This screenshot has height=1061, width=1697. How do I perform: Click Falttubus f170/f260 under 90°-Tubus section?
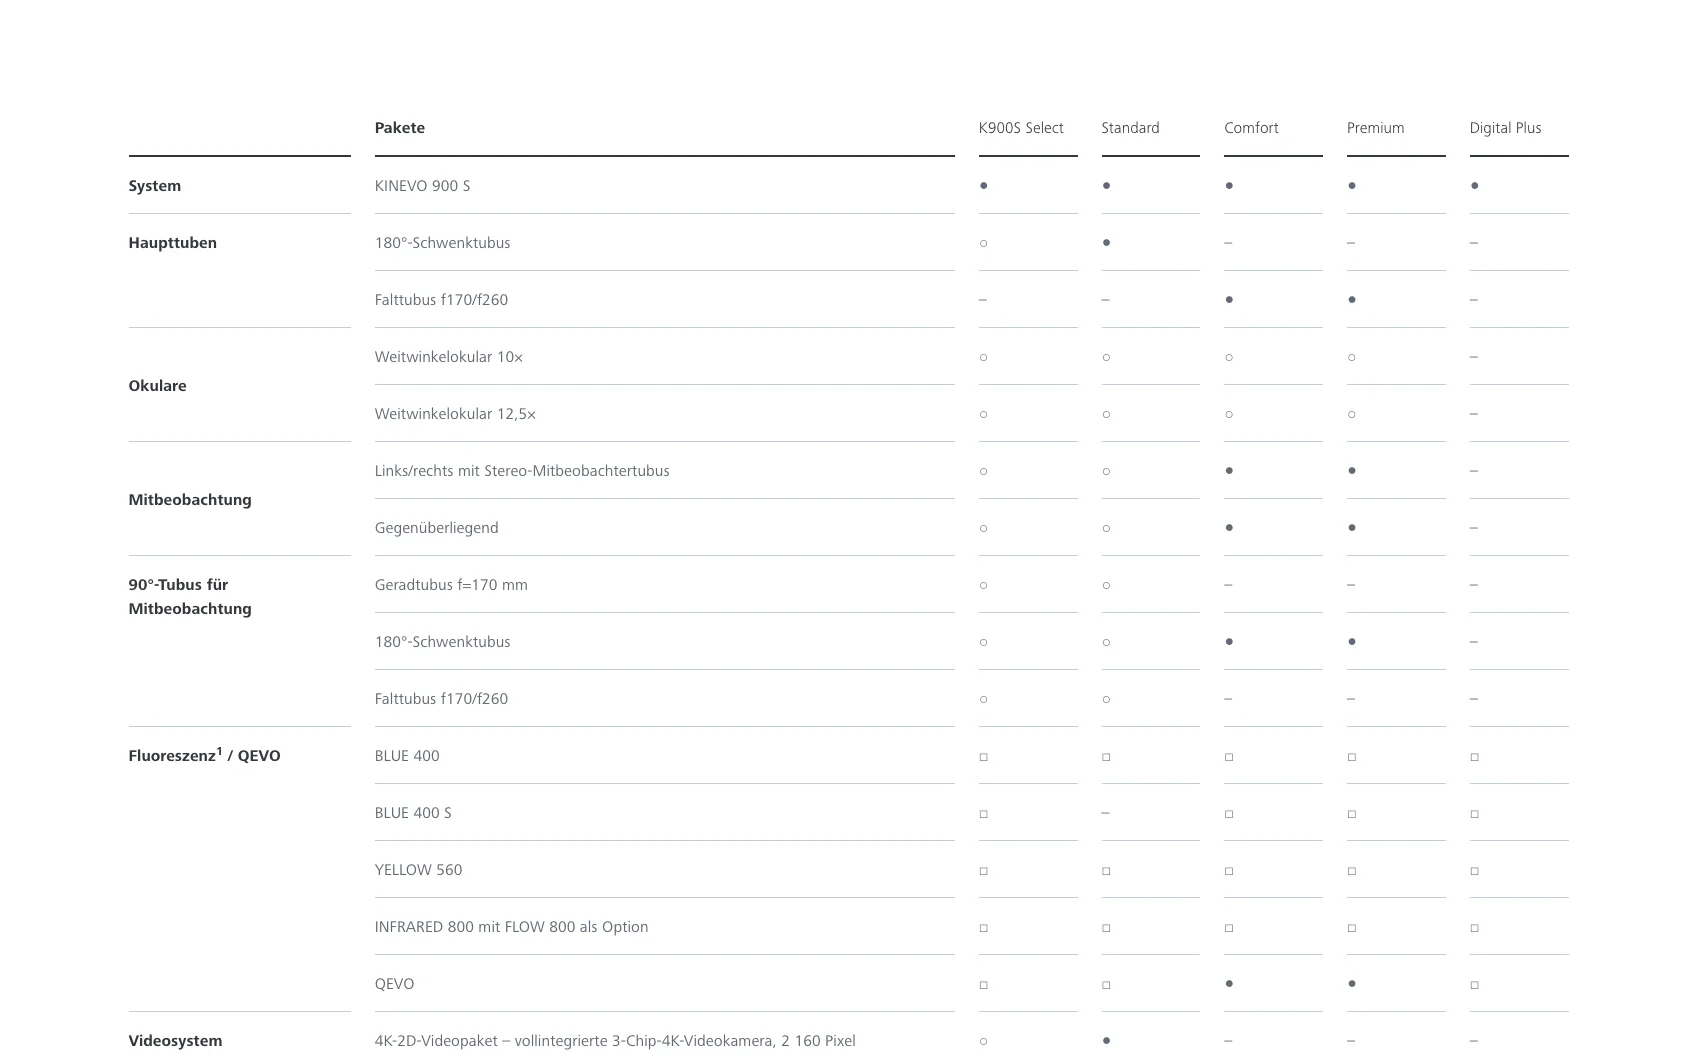click(x=441, y=699)
